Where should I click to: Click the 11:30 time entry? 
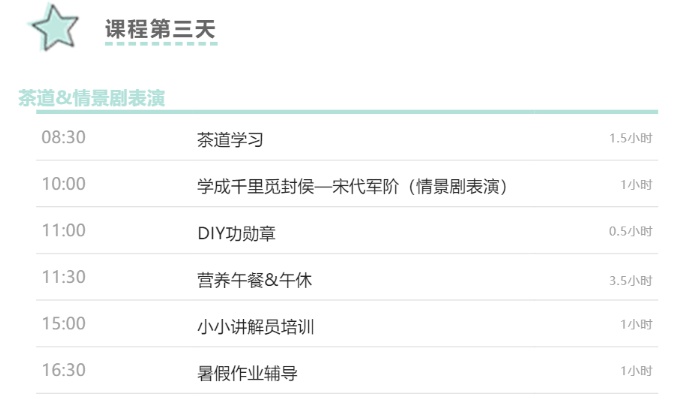point(63,278)
